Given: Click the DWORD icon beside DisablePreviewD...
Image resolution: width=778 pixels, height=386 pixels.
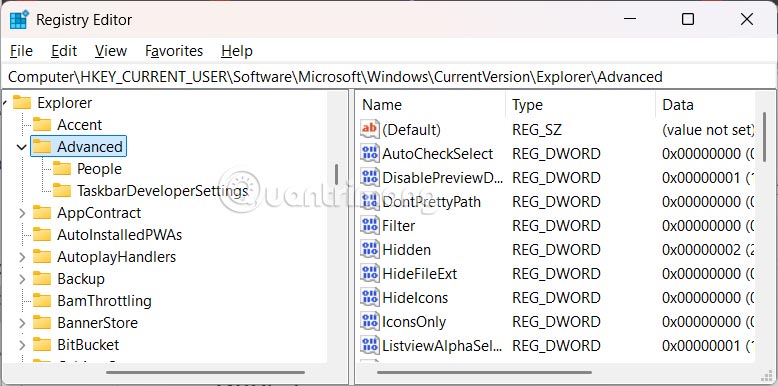Looking at the screenshot, I should 370,177.
